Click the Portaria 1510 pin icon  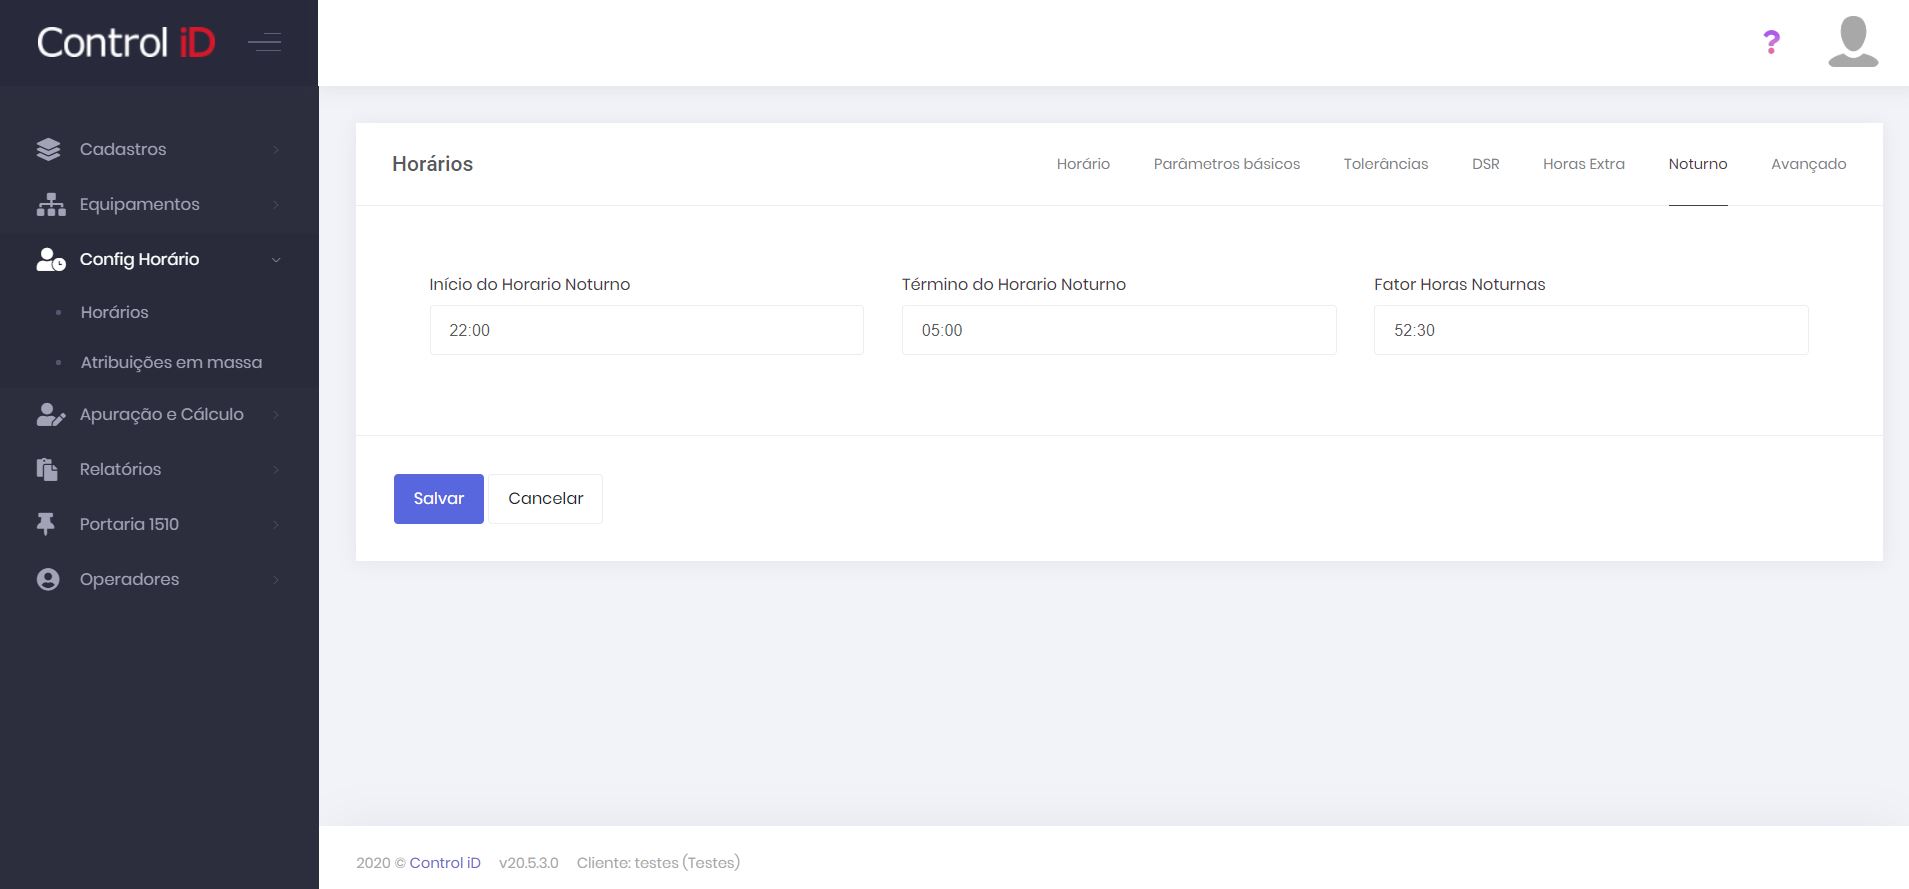(46, 524)
